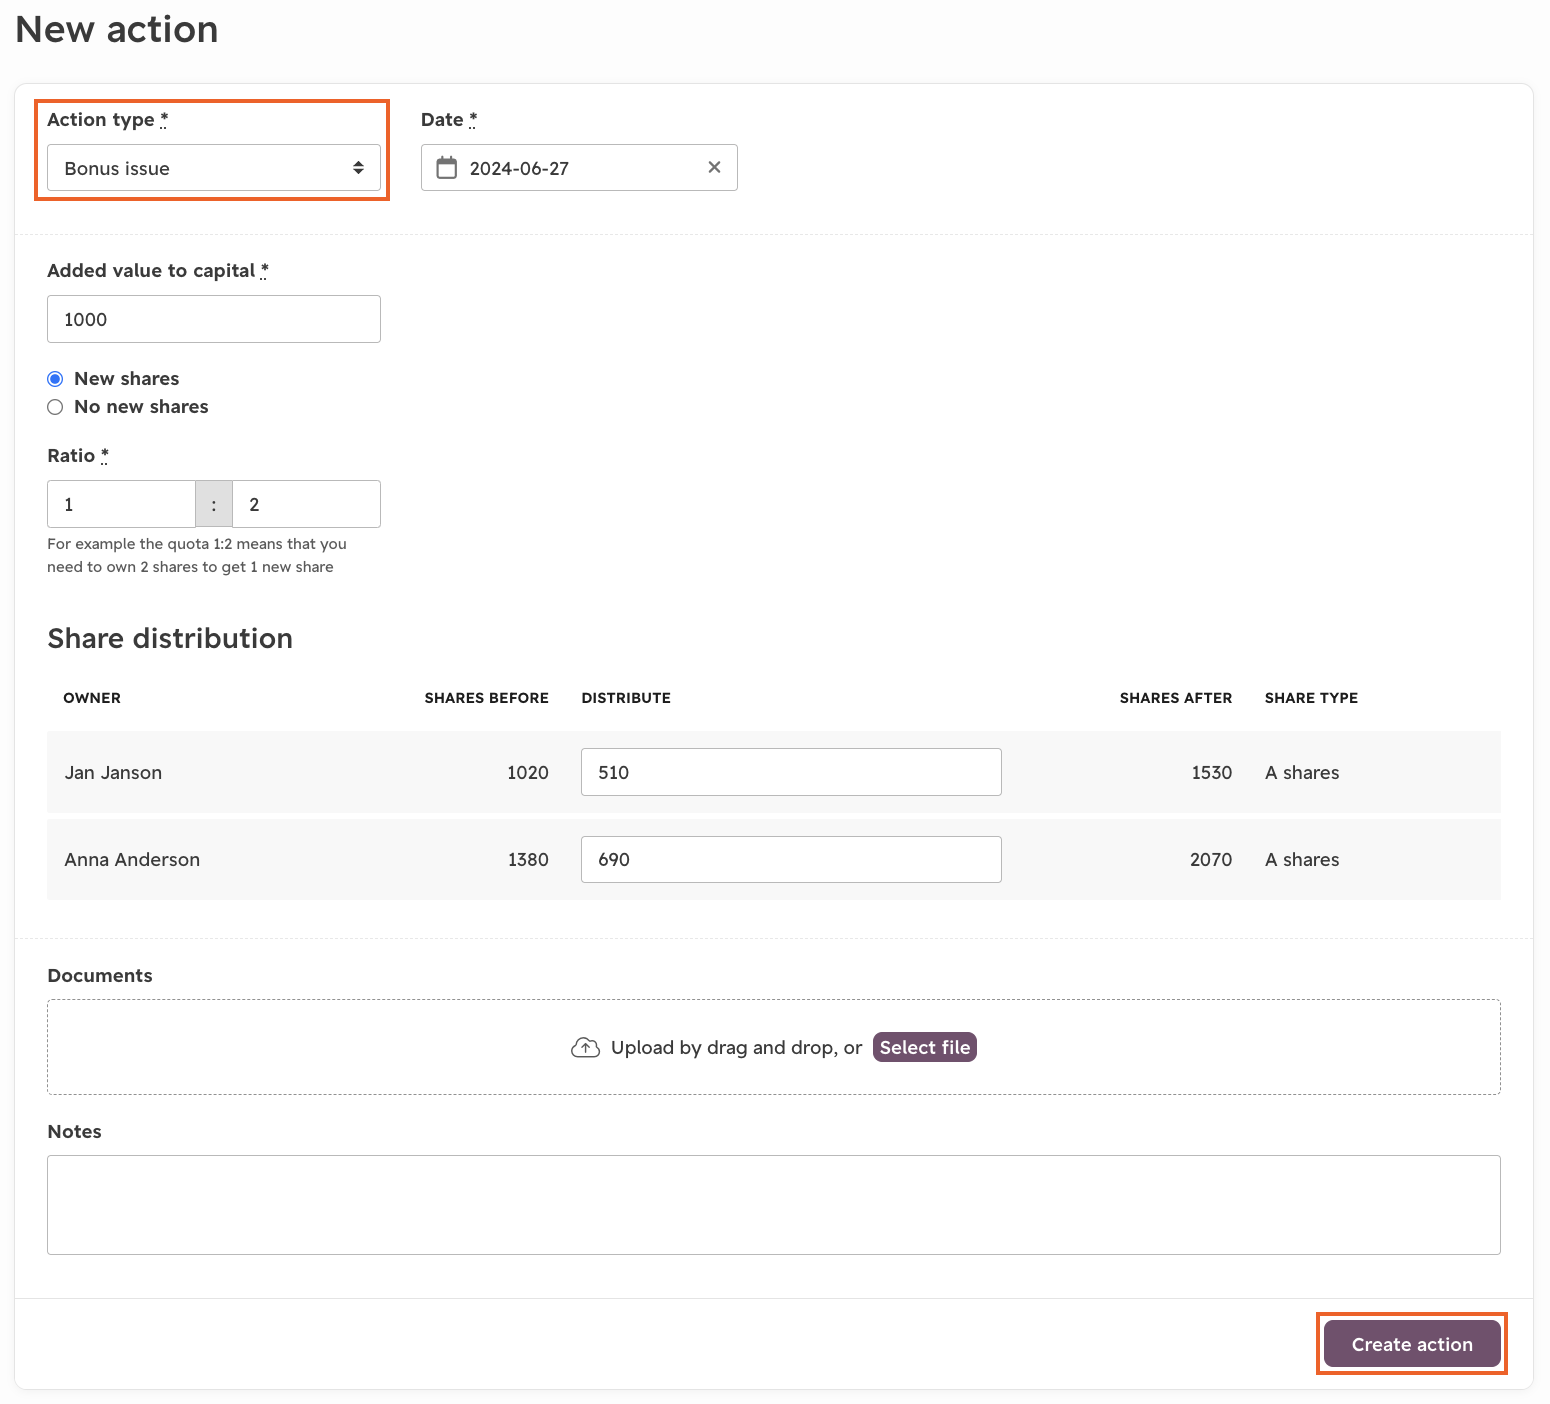Edit Anna Anderson's distribute field

[x=791, y=859]
